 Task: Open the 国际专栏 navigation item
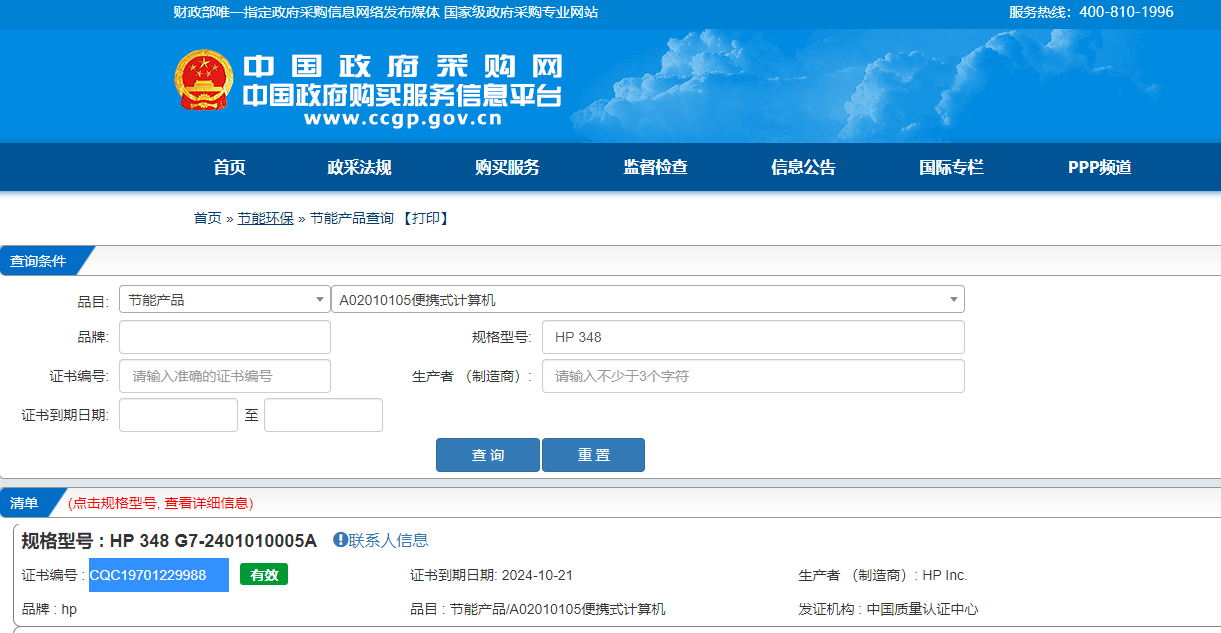coord(951,168)
